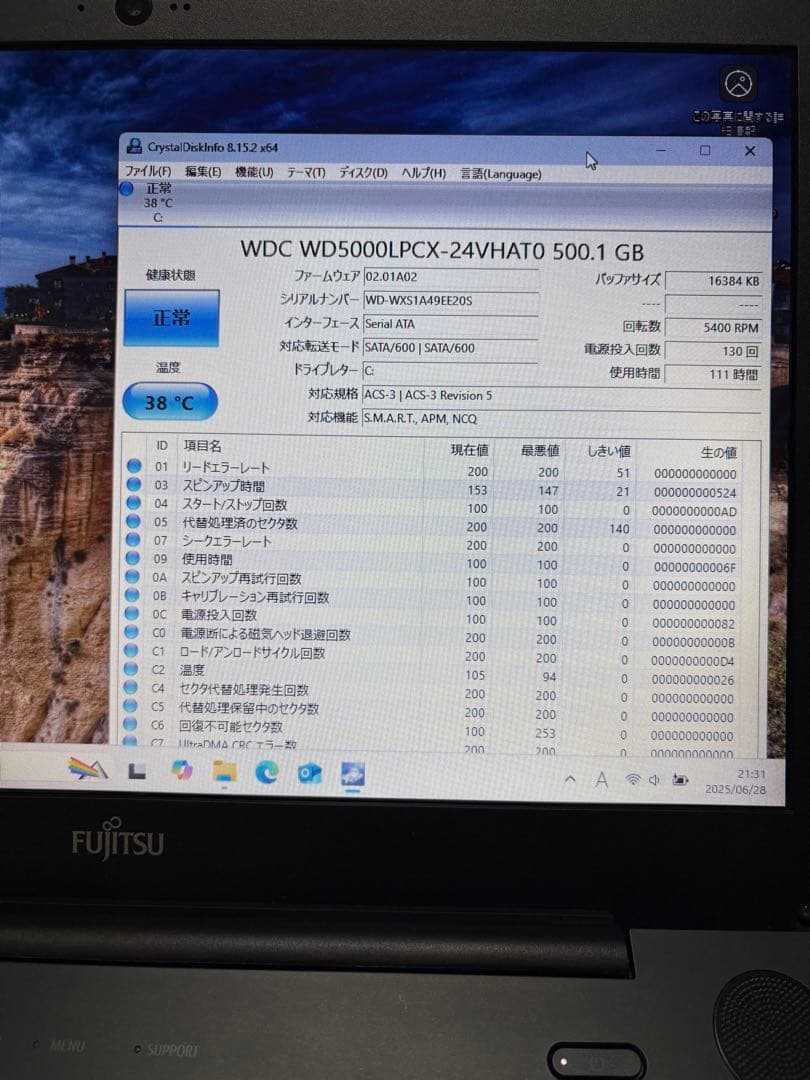This screenshot has width=810, height=1080.
Task: Click the CrystalDiskInfo title bar icon
Action: (135, 147)
